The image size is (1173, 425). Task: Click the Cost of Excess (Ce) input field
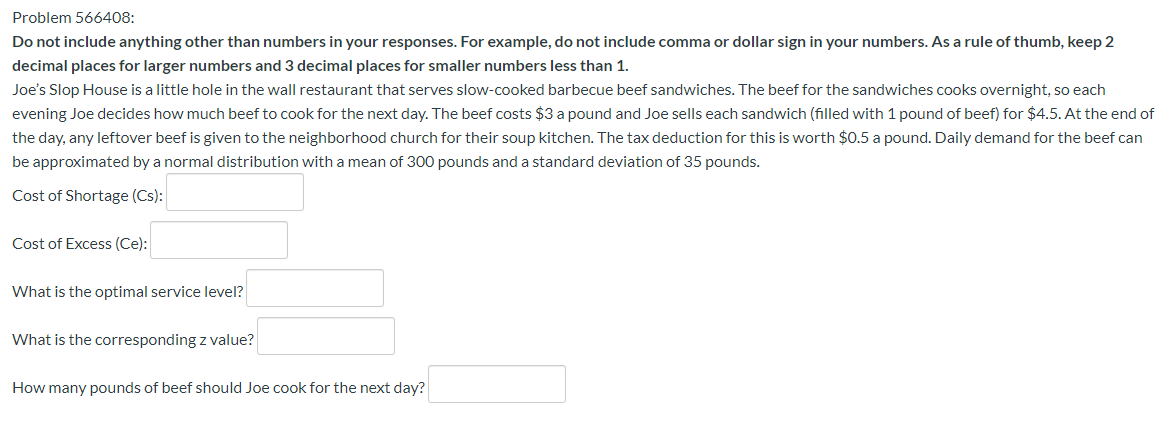(219, 240)
